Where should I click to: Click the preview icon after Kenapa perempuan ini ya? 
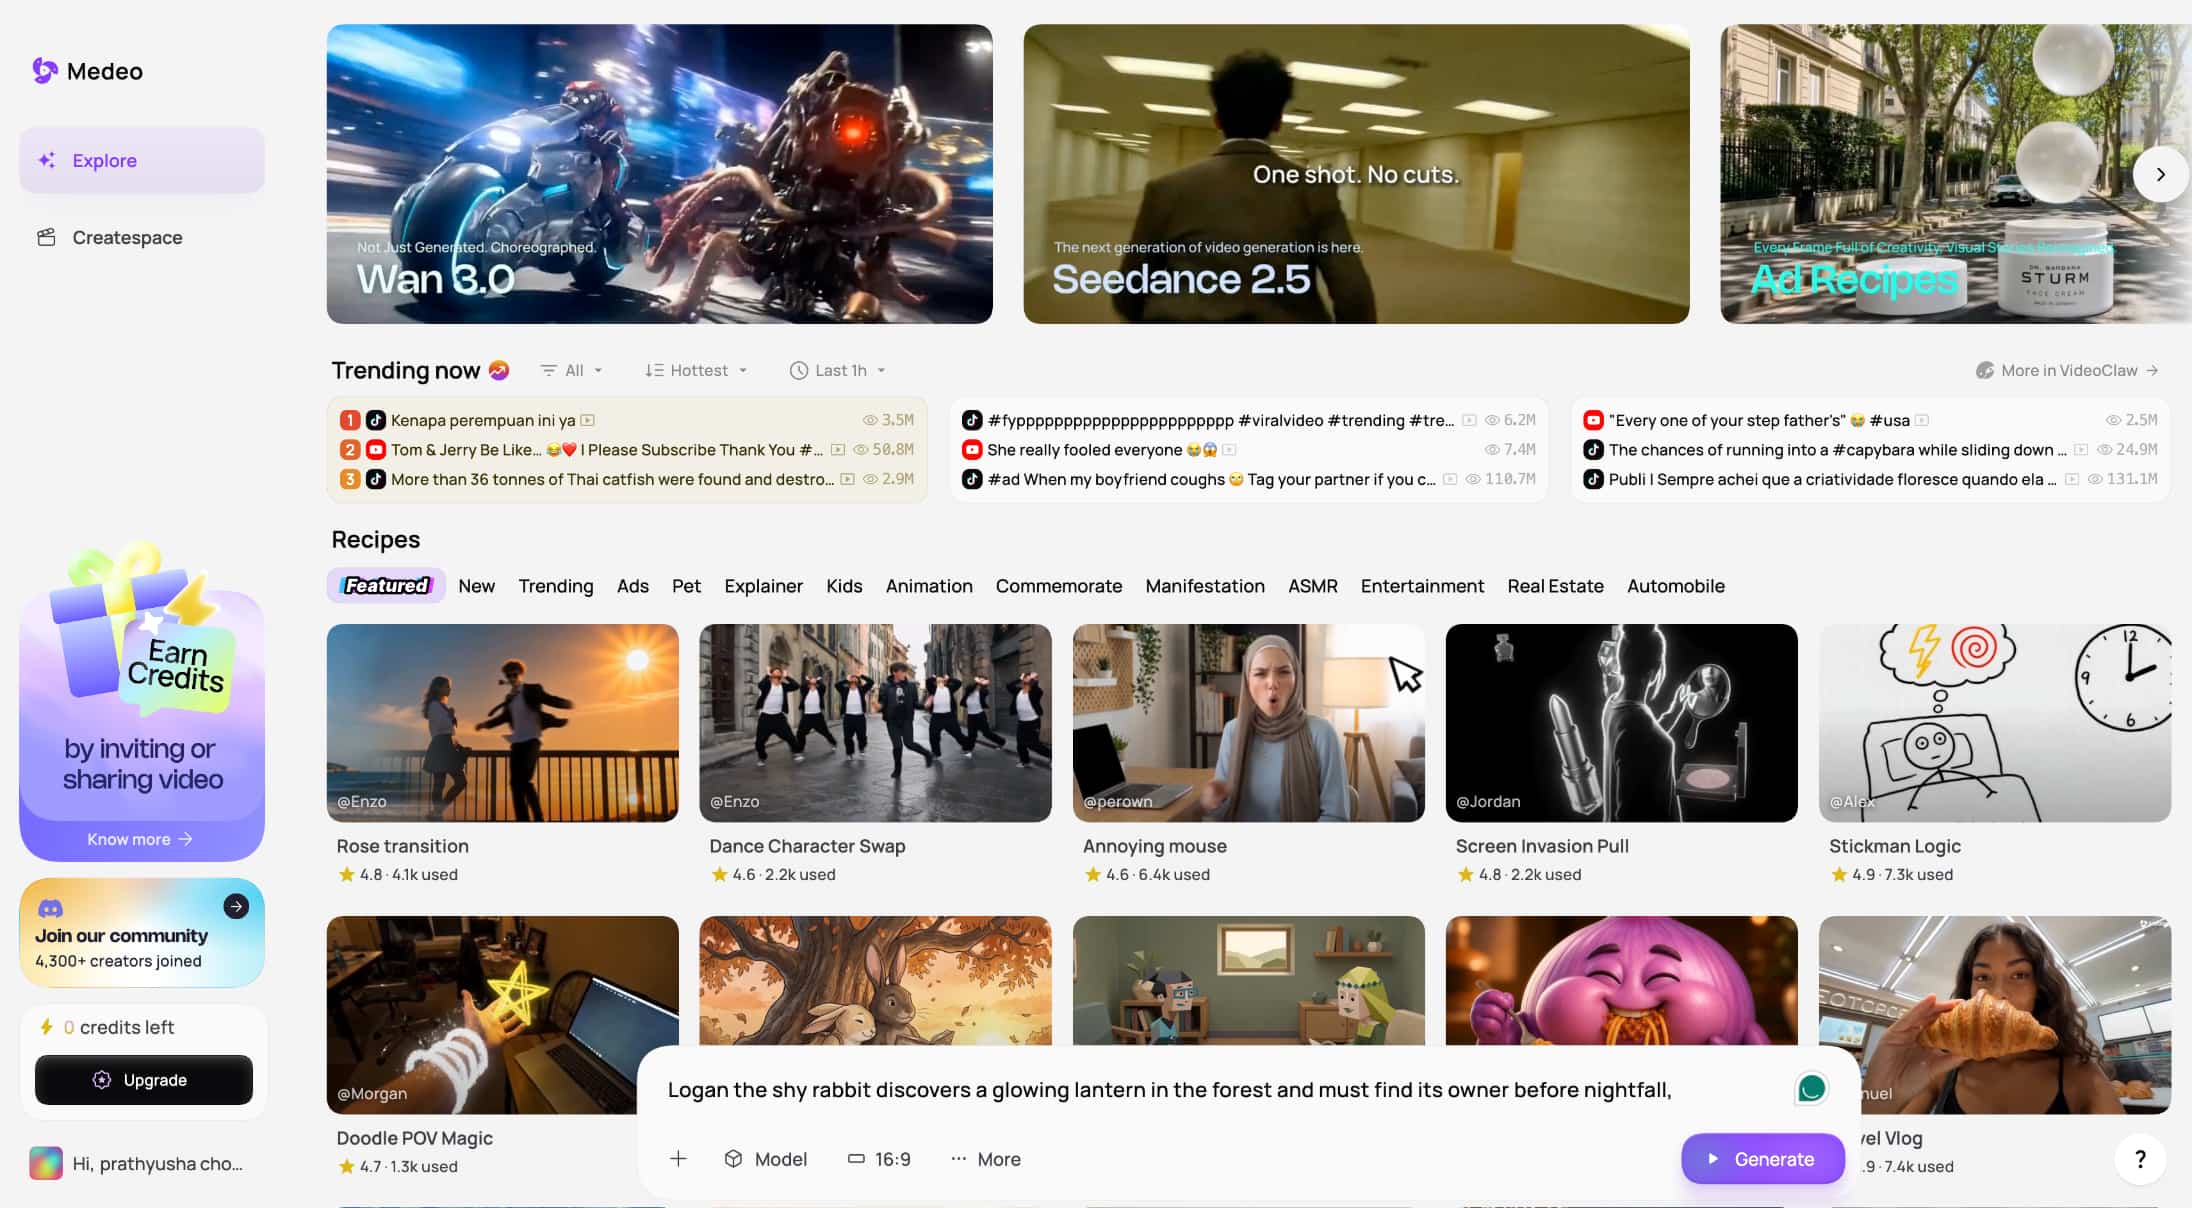[588, 420]
